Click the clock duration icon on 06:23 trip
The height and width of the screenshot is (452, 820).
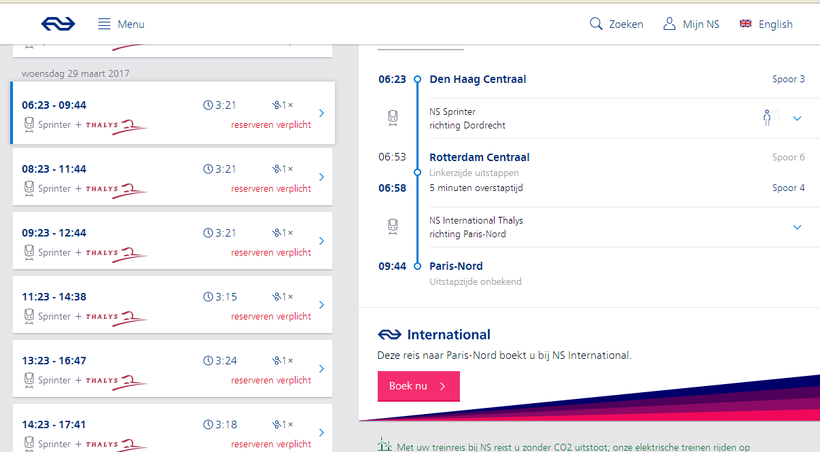tap(208, 105)
